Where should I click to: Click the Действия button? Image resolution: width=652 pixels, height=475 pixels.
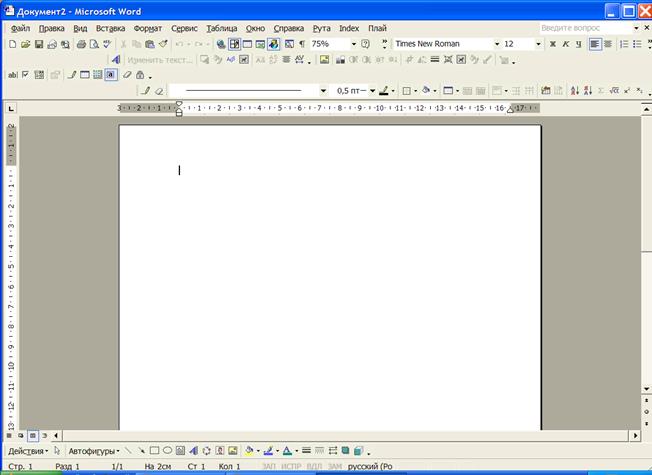tap(26, 451)
